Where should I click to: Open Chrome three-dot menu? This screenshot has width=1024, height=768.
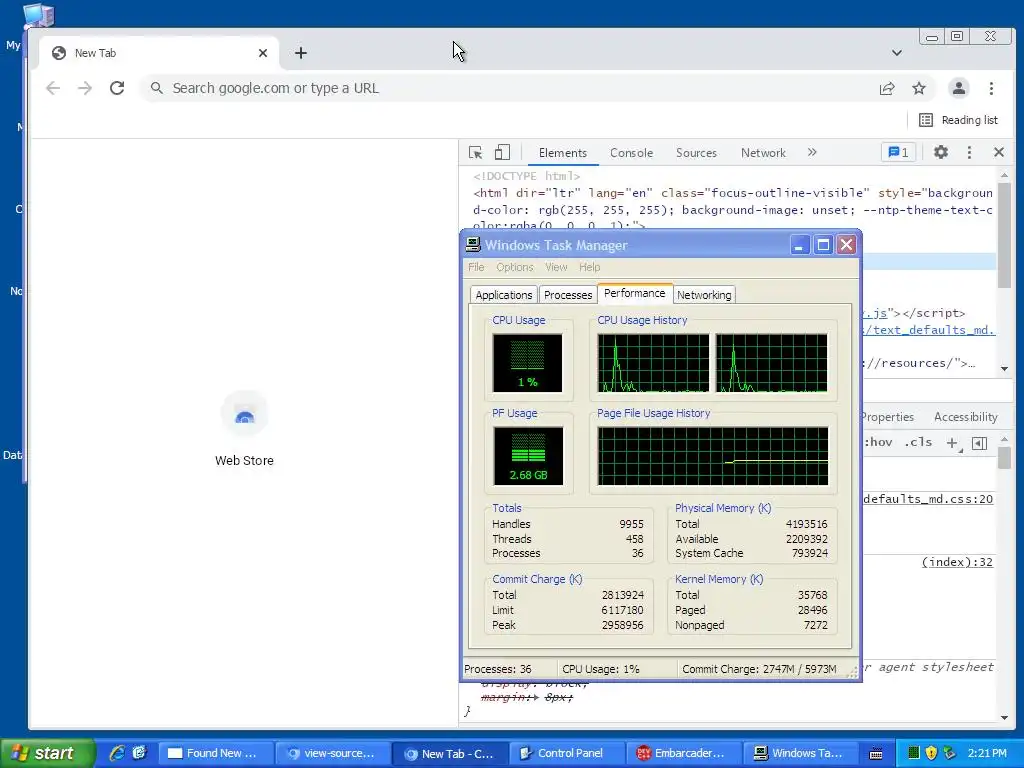click(x=991, y=88)
